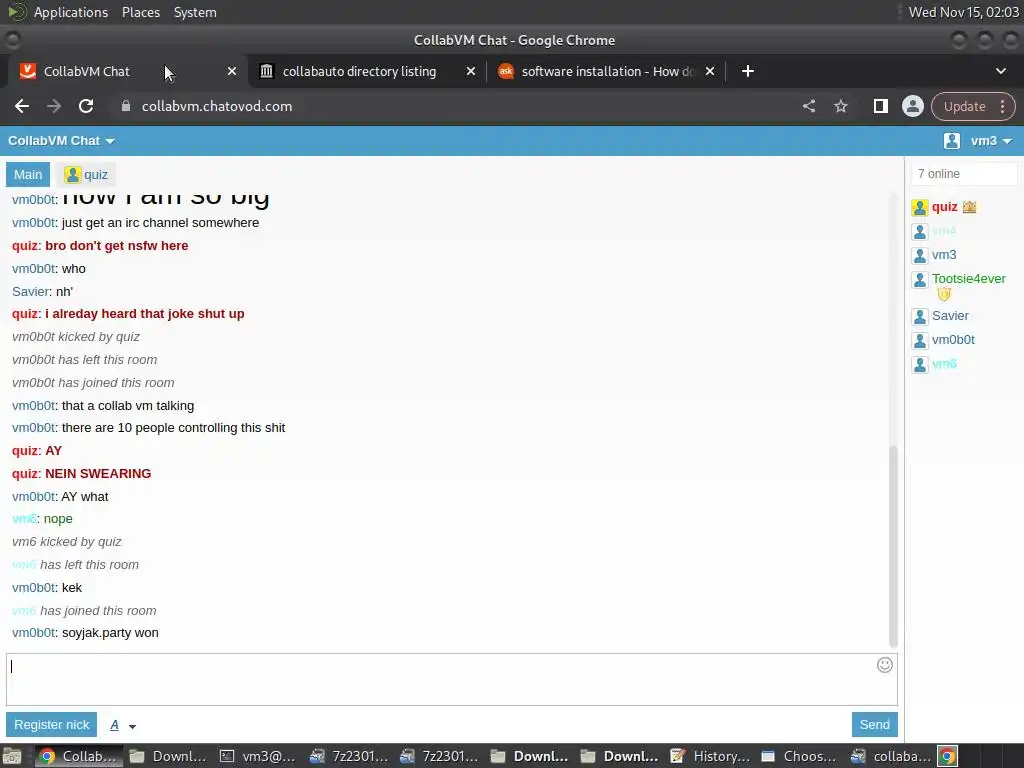Close the software installation tab
The image size is (1024, 768).
click(710, 71)
